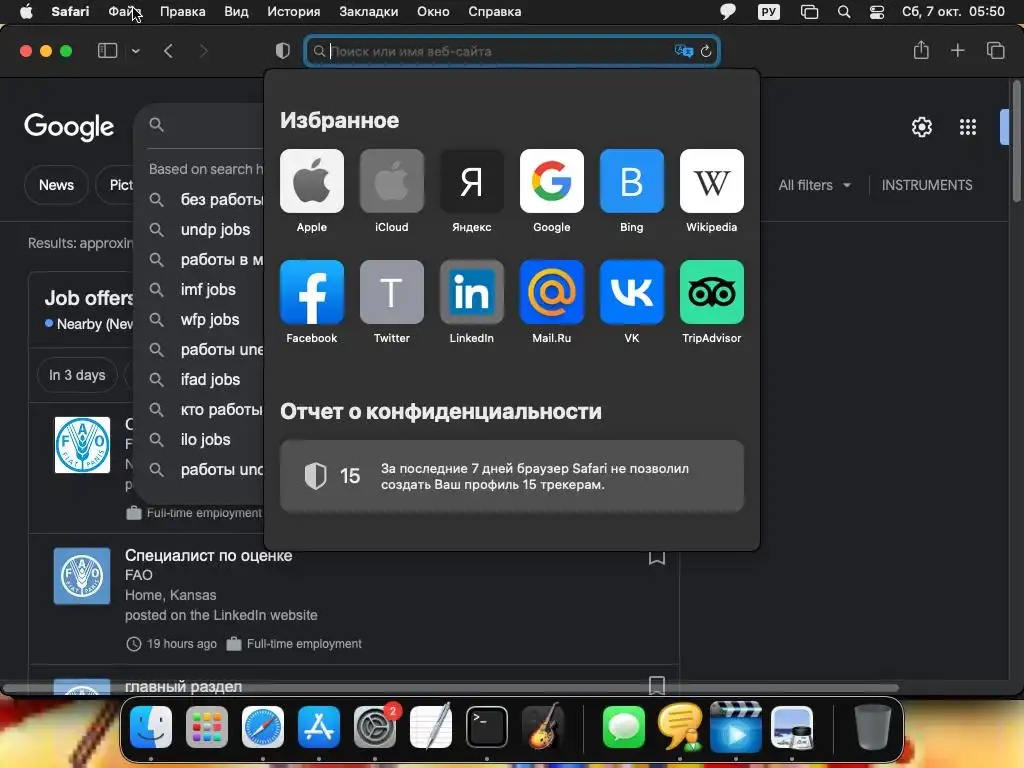Open the Facebook favorite tile

(312, 292)
